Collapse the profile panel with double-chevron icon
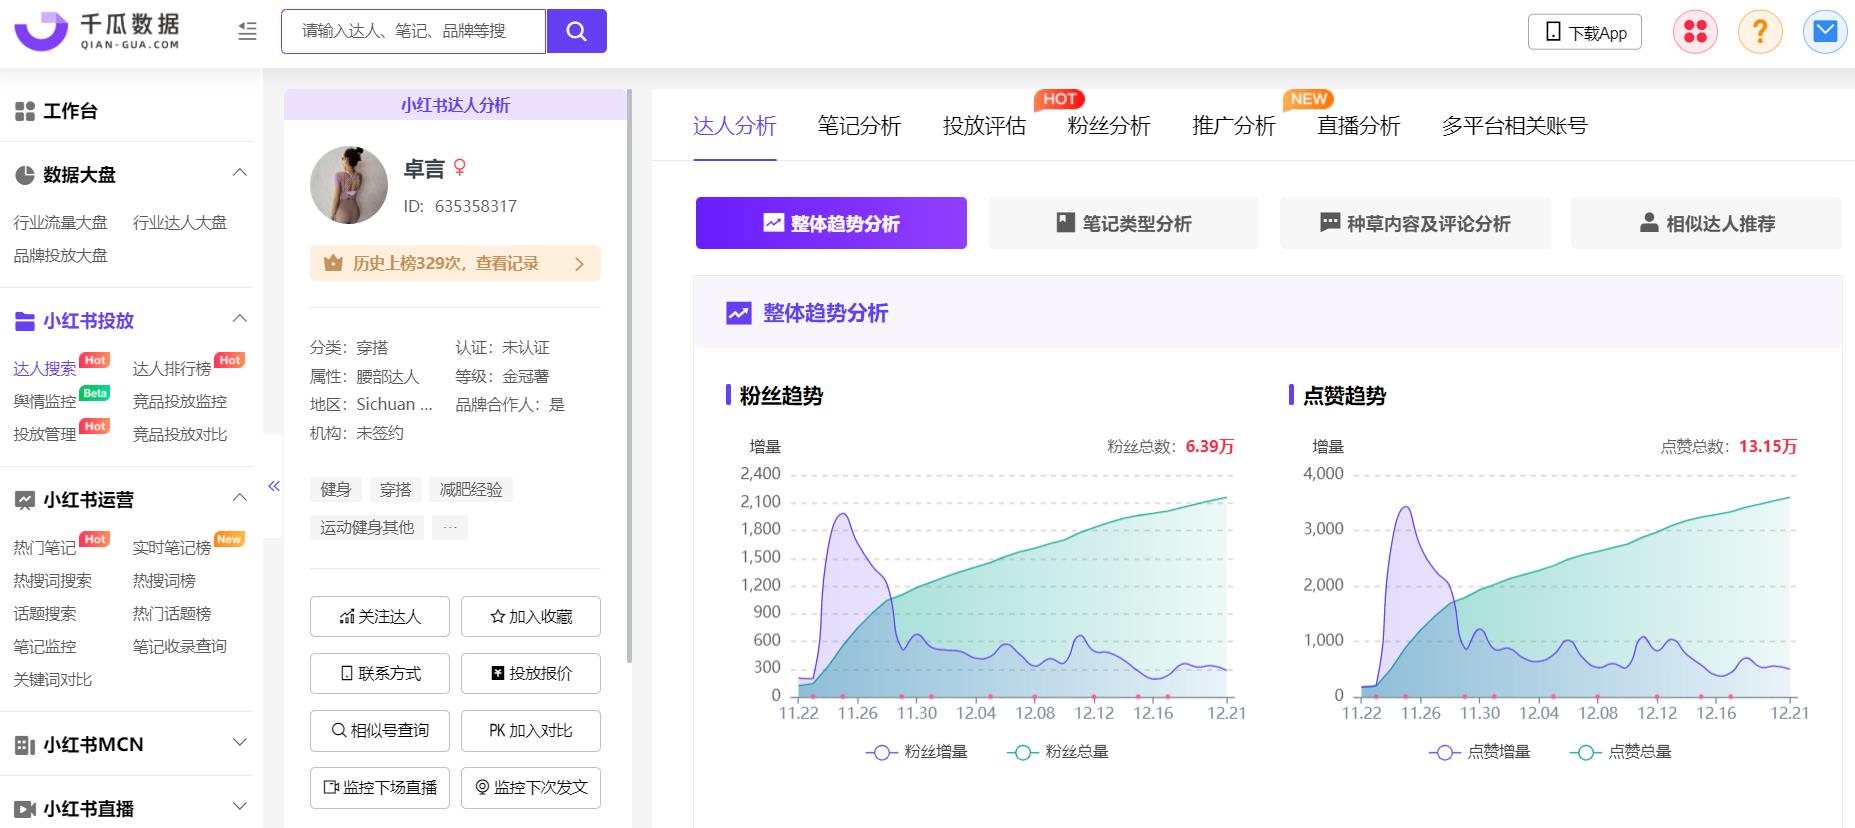This screenshot has height=828, width=1855. tap(273, 486)
